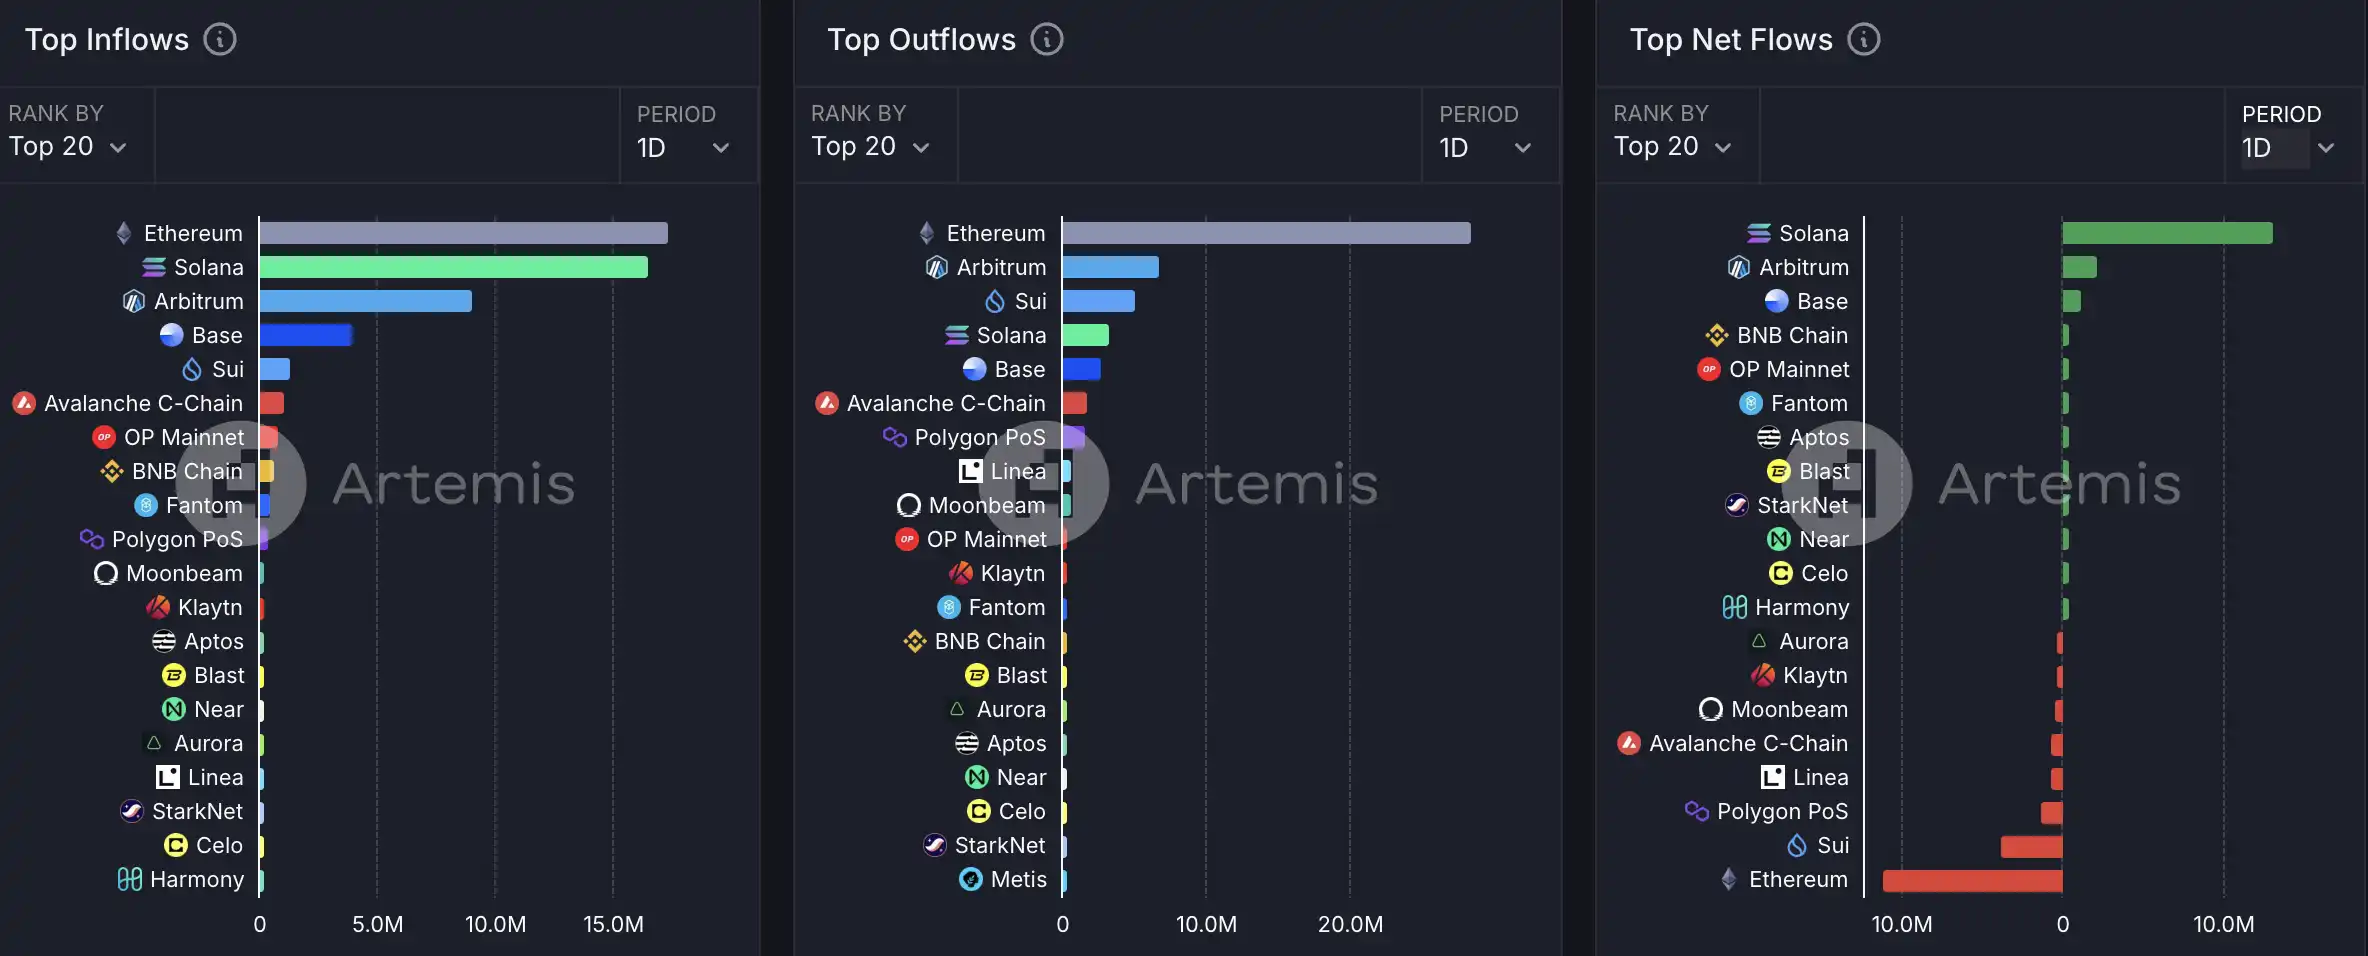
Task: Click the Solana logo in Top Net Flows
Action: [1759, 233]
